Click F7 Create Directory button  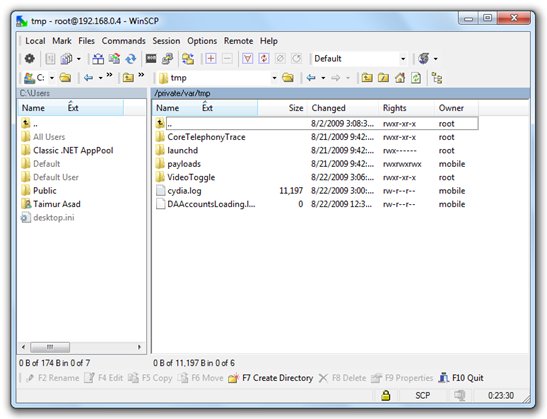click(271, 378)
